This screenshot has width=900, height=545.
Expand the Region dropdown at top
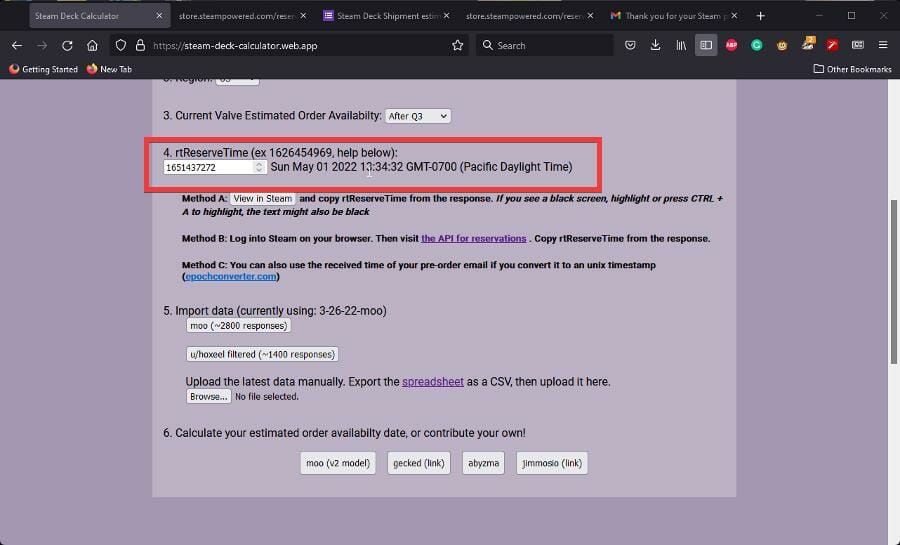238,81
